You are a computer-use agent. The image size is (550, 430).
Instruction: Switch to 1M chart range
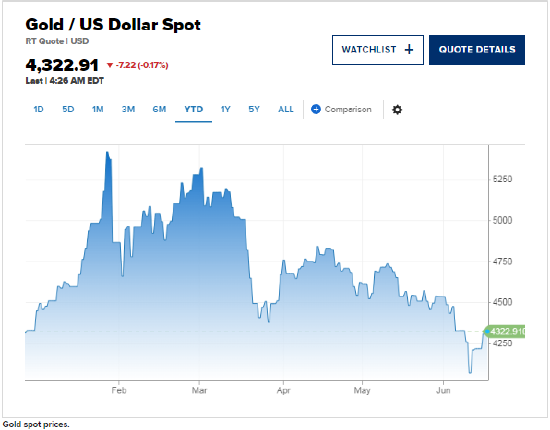[98, 109]
